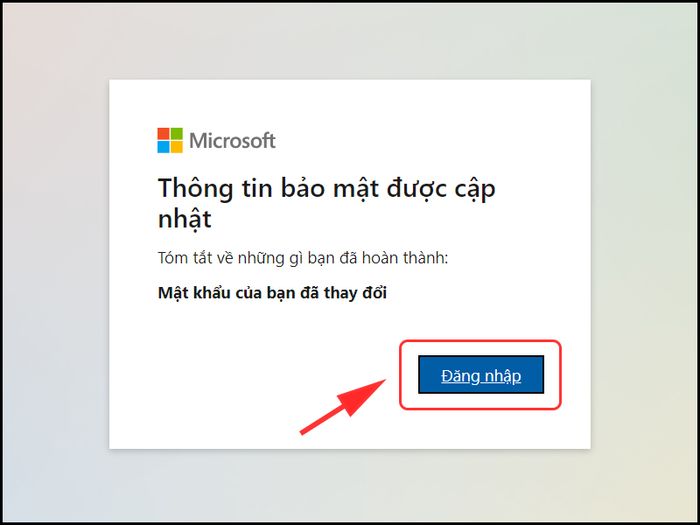Click the green square in Microsoft logo
This screenshot has width=700, height=525.
(x=176, y=134)
